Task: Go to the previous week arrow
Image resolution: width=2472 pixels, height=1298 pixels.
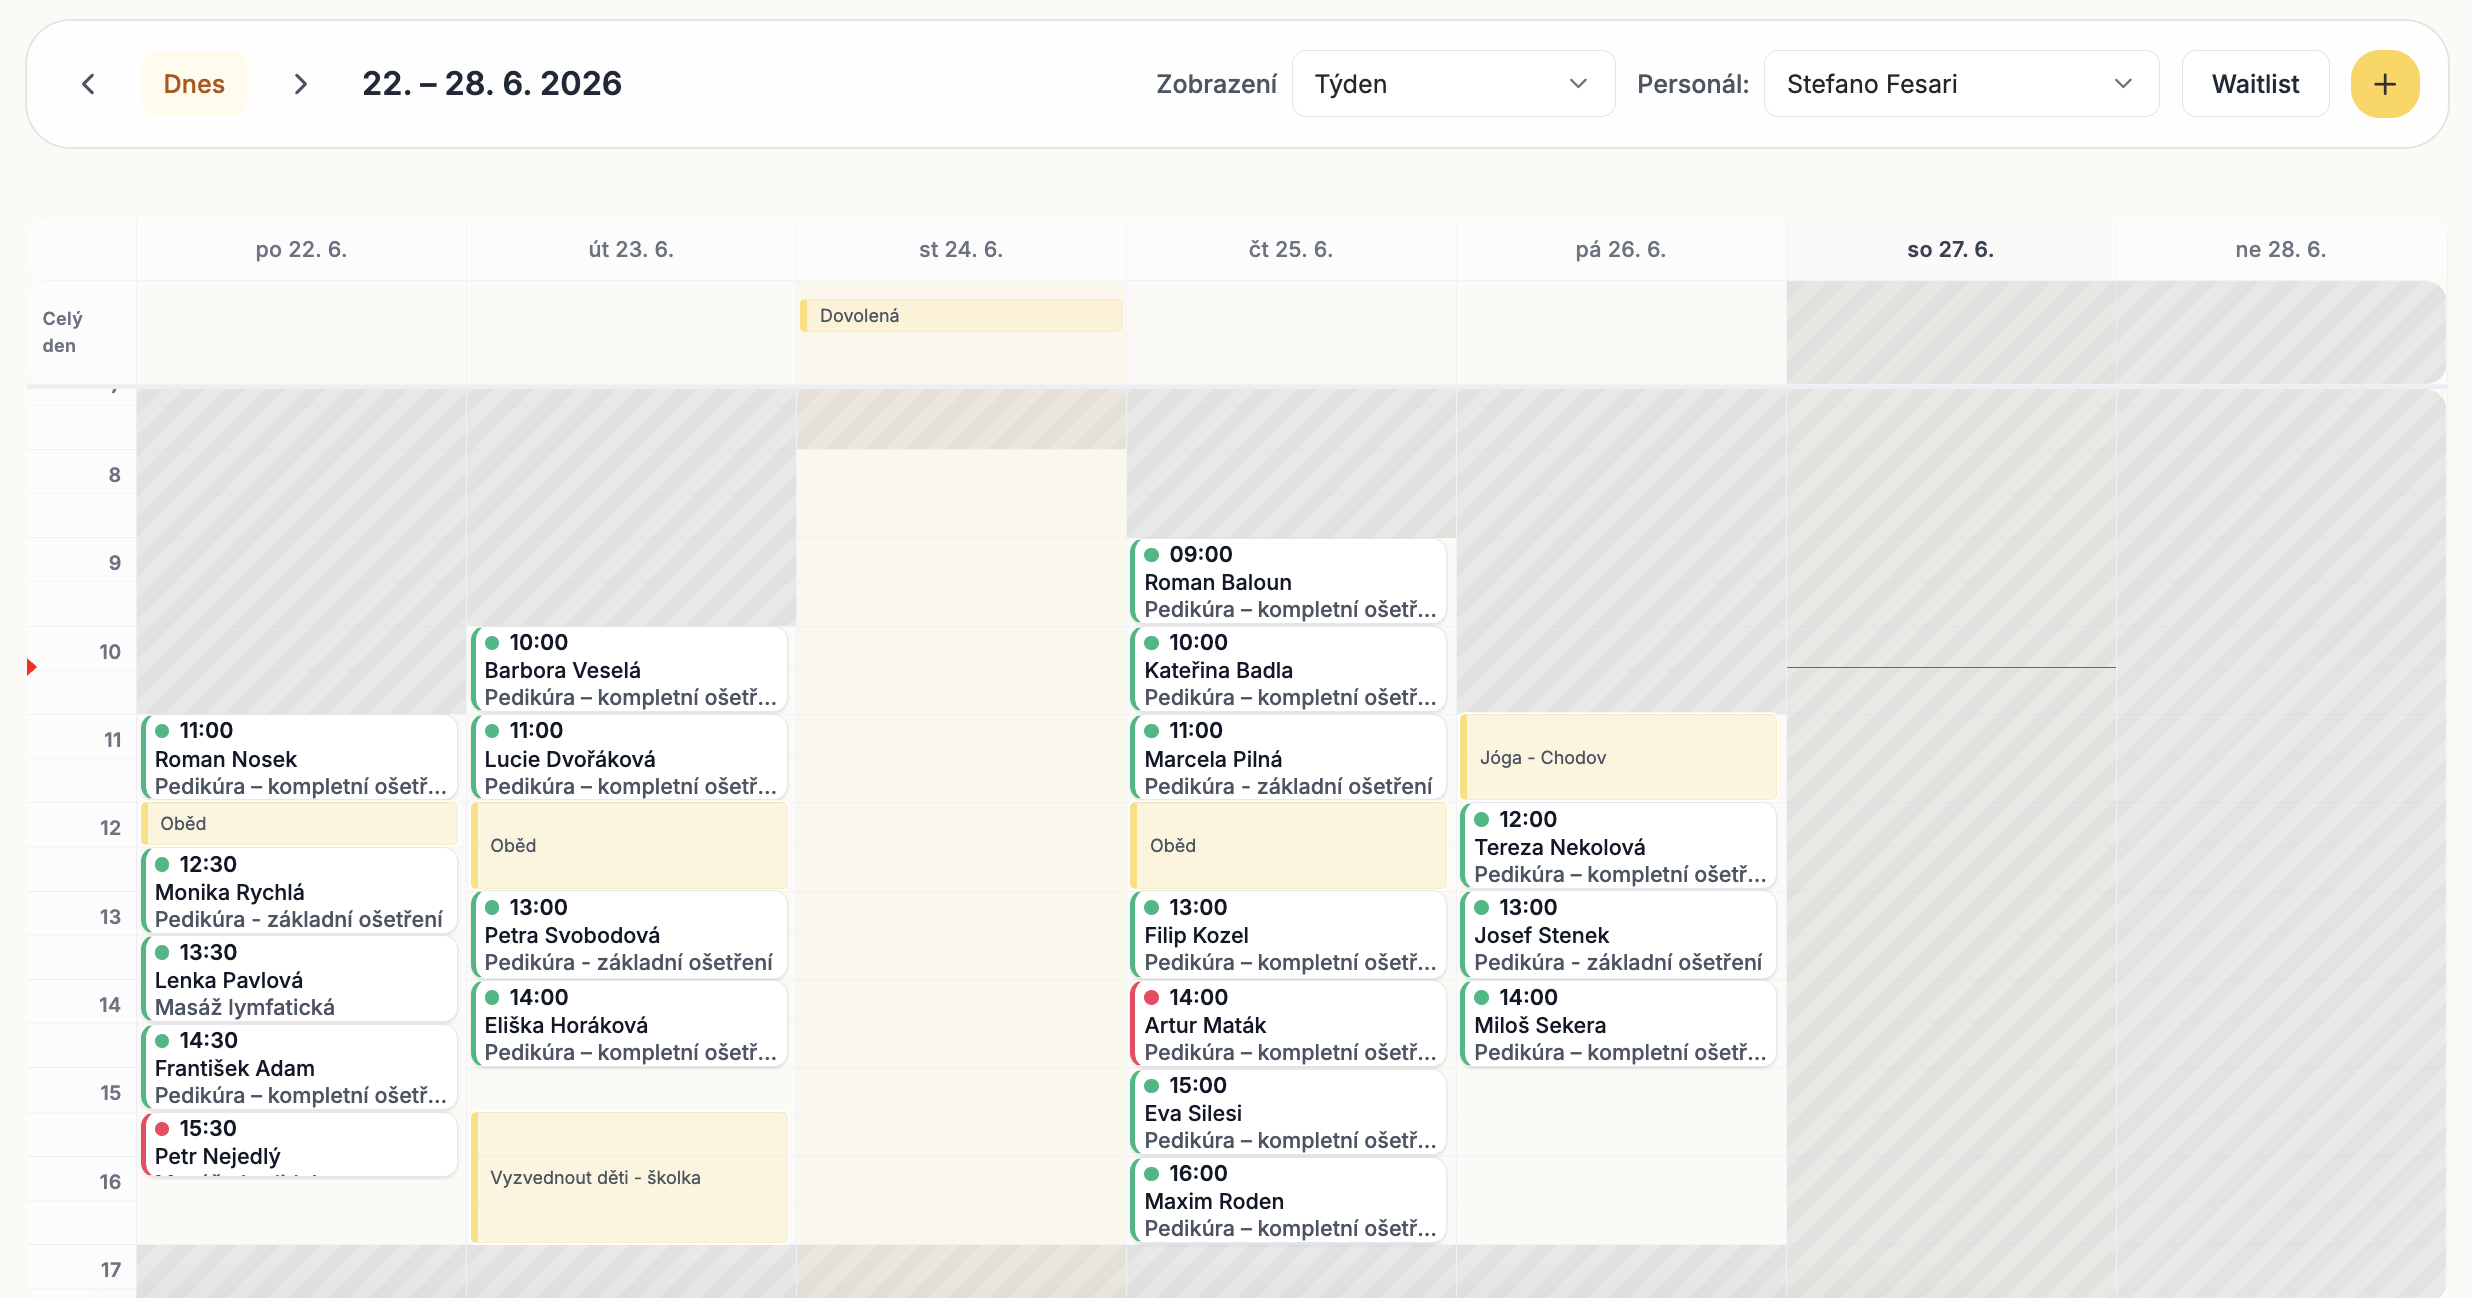Action: [88, 84]
